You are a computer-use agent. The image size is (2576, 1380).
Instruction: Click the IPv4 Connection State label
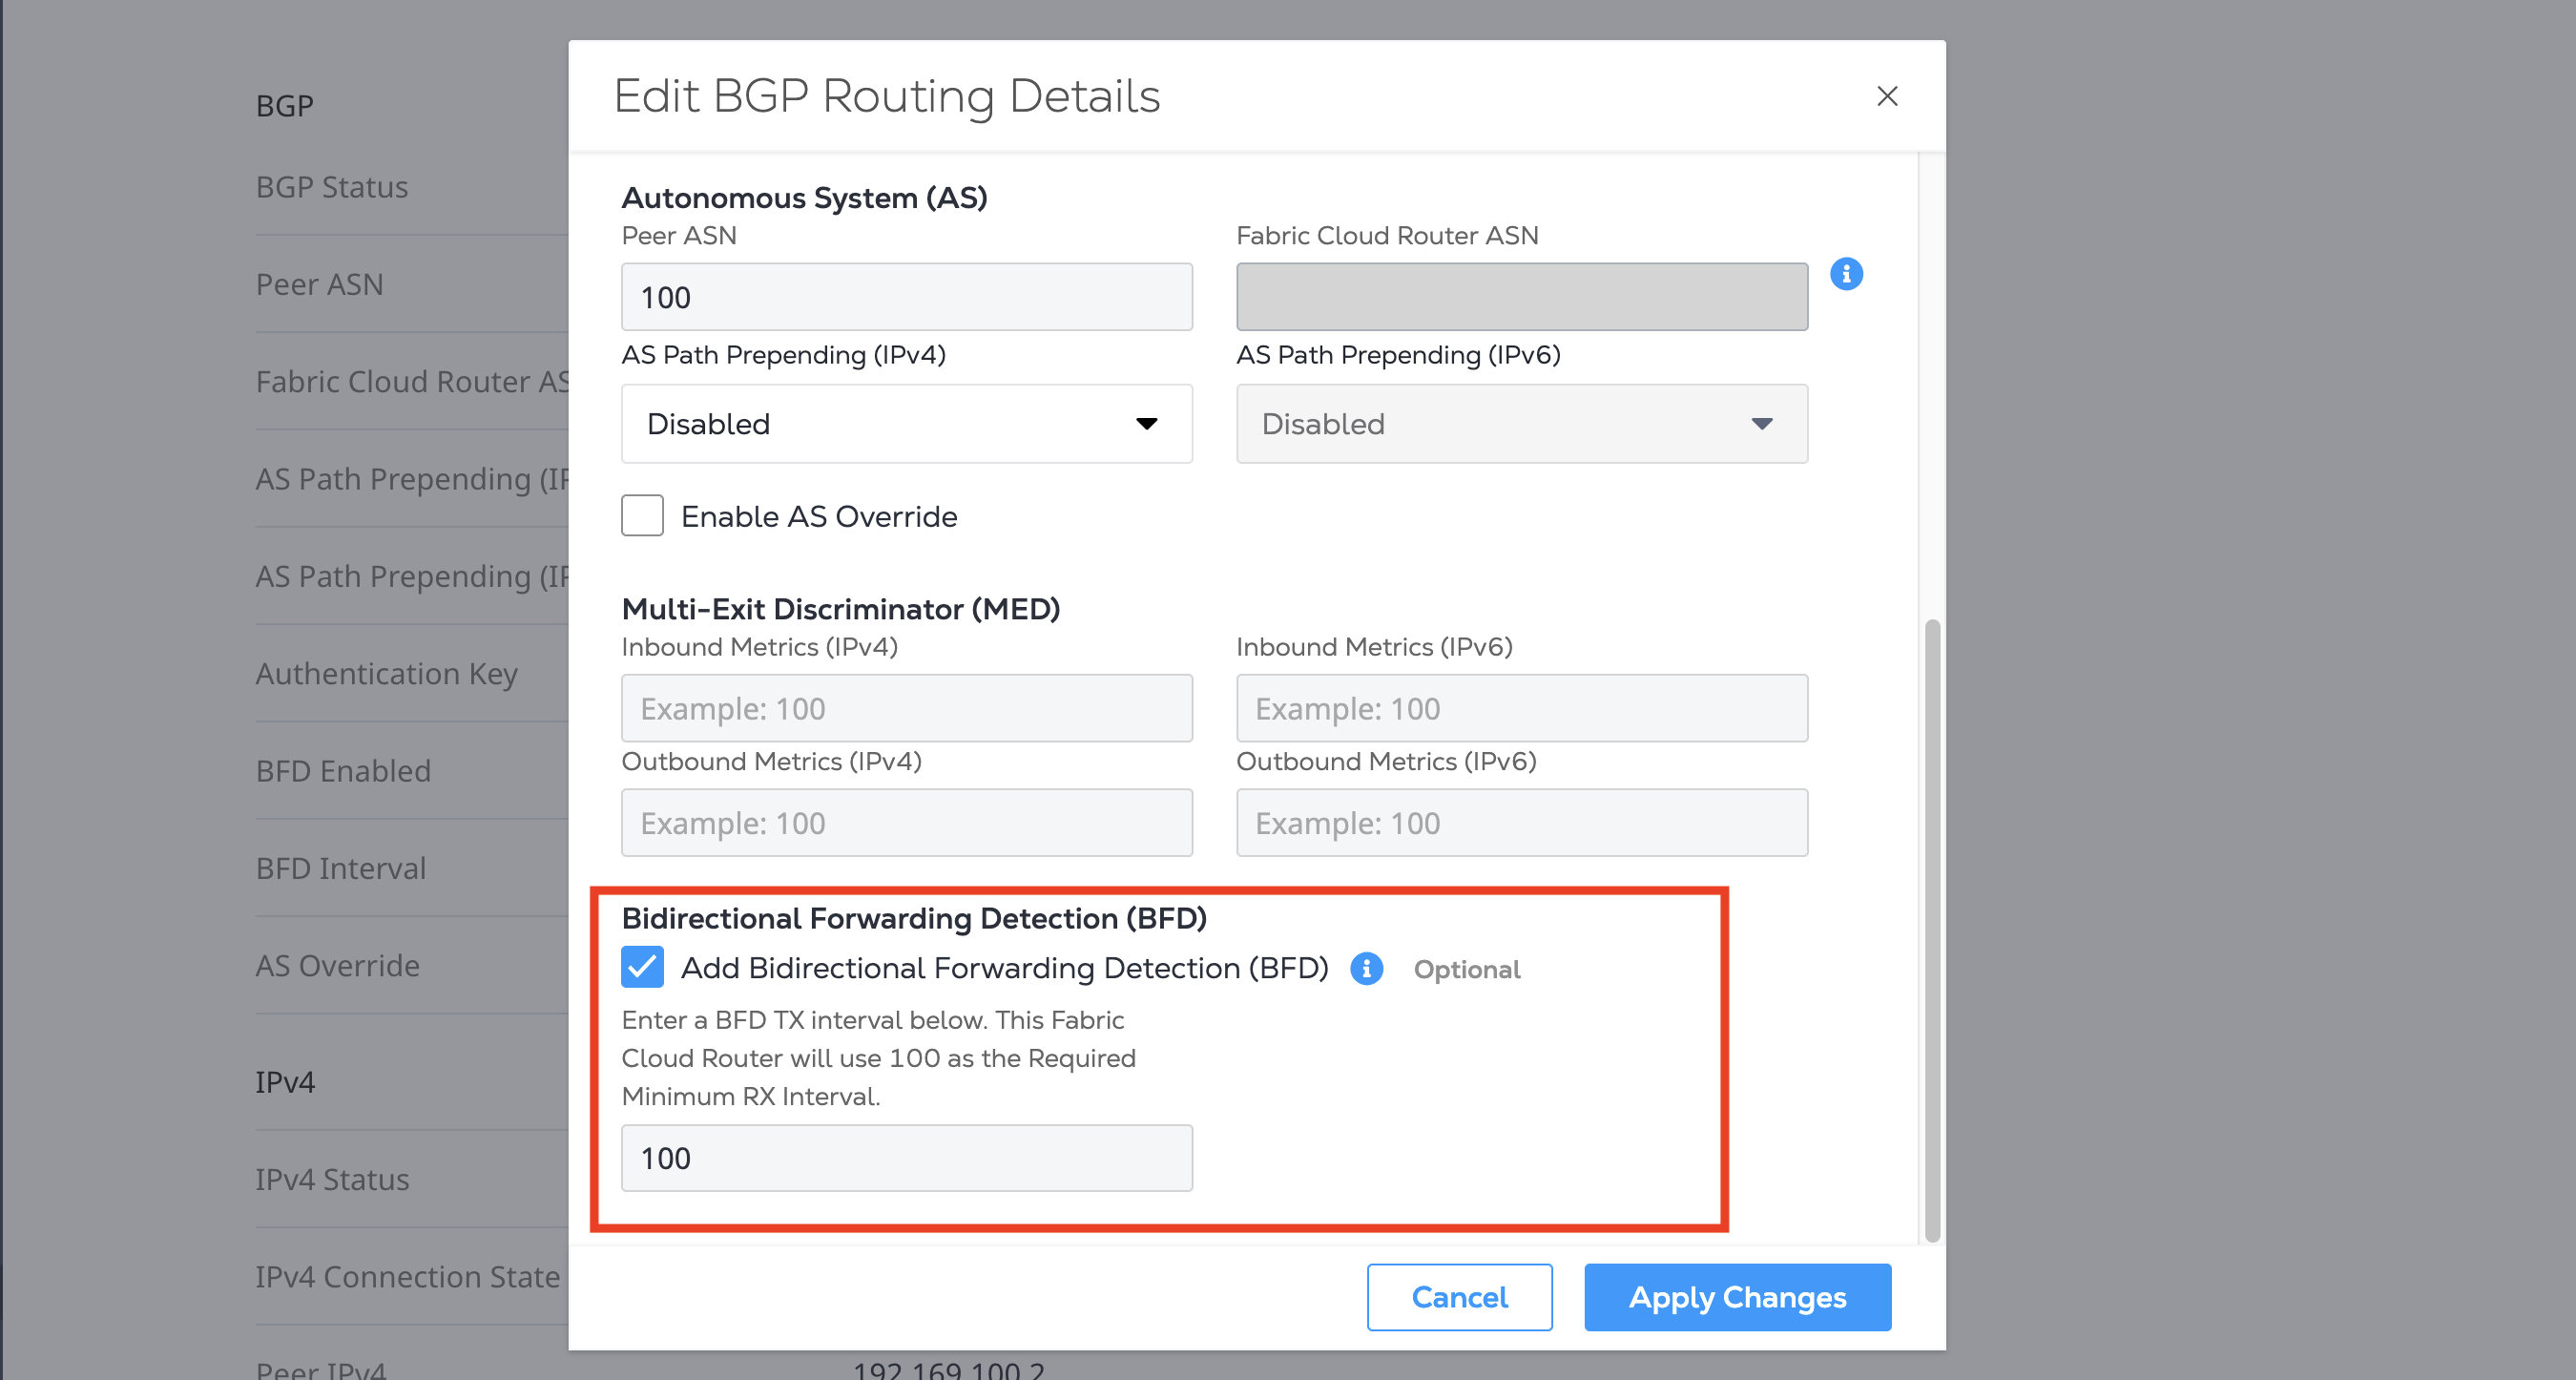[x=408, y=1277]
